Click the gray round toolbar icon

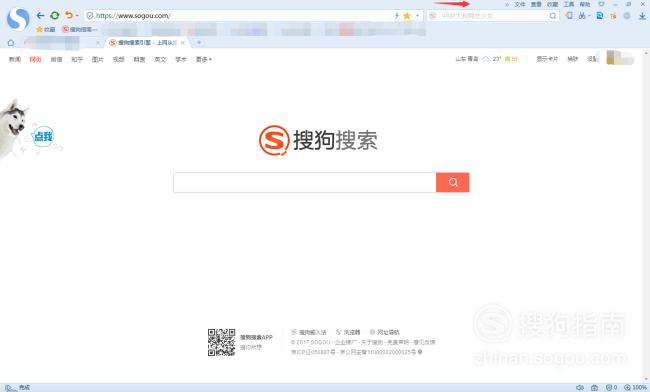click(x=627, y=16)
